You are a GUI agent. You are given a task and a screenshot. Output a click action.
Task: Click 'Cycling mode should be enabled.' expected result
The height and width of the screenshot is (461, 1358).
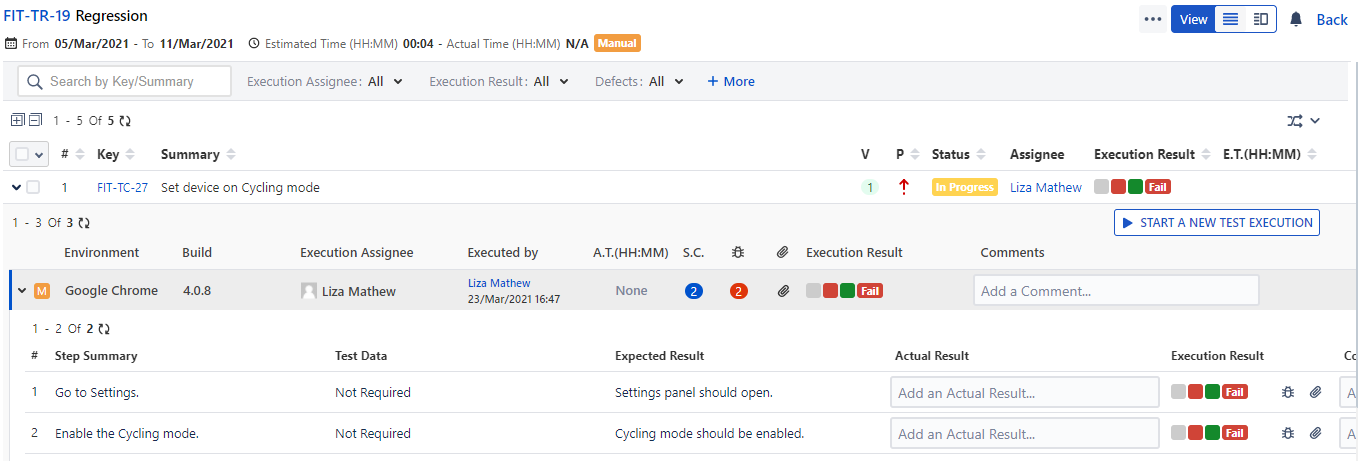coord(710,433)
